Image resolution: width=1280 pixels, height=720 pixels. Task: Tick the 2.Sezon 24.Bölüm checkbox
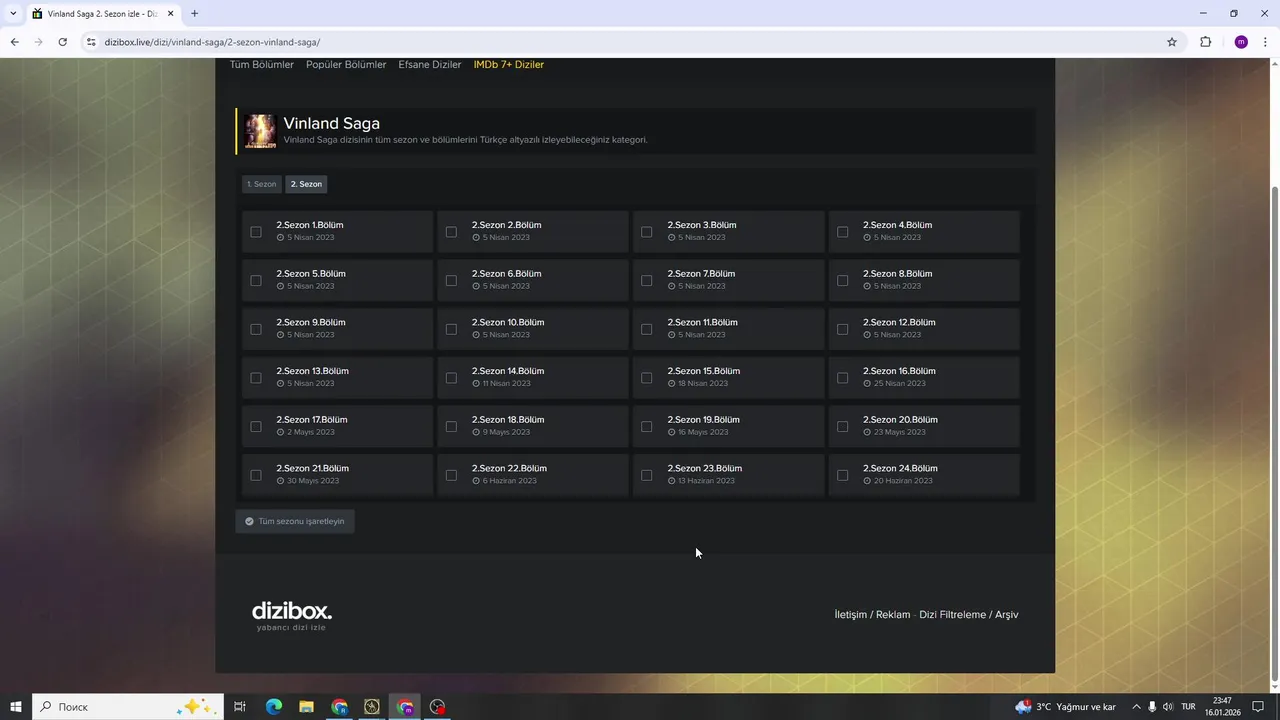click(842, 475)
